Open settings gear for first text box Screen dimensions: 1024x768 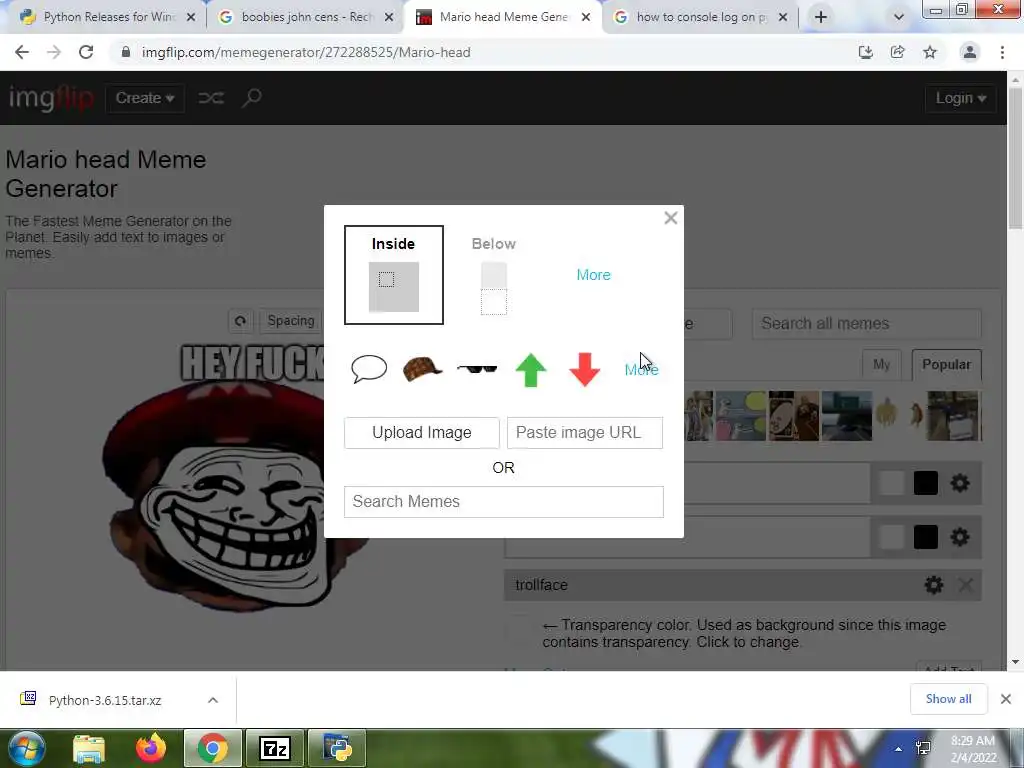click(959, 483)
